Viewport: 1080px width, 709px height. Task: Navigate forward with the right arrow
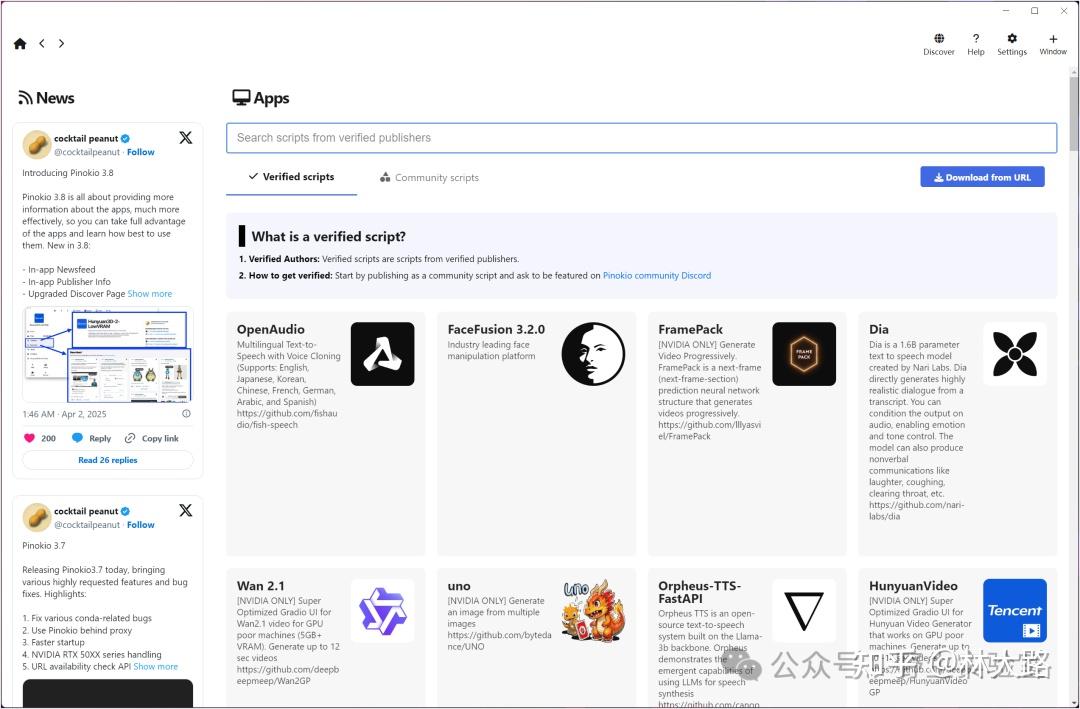point(61,43)
